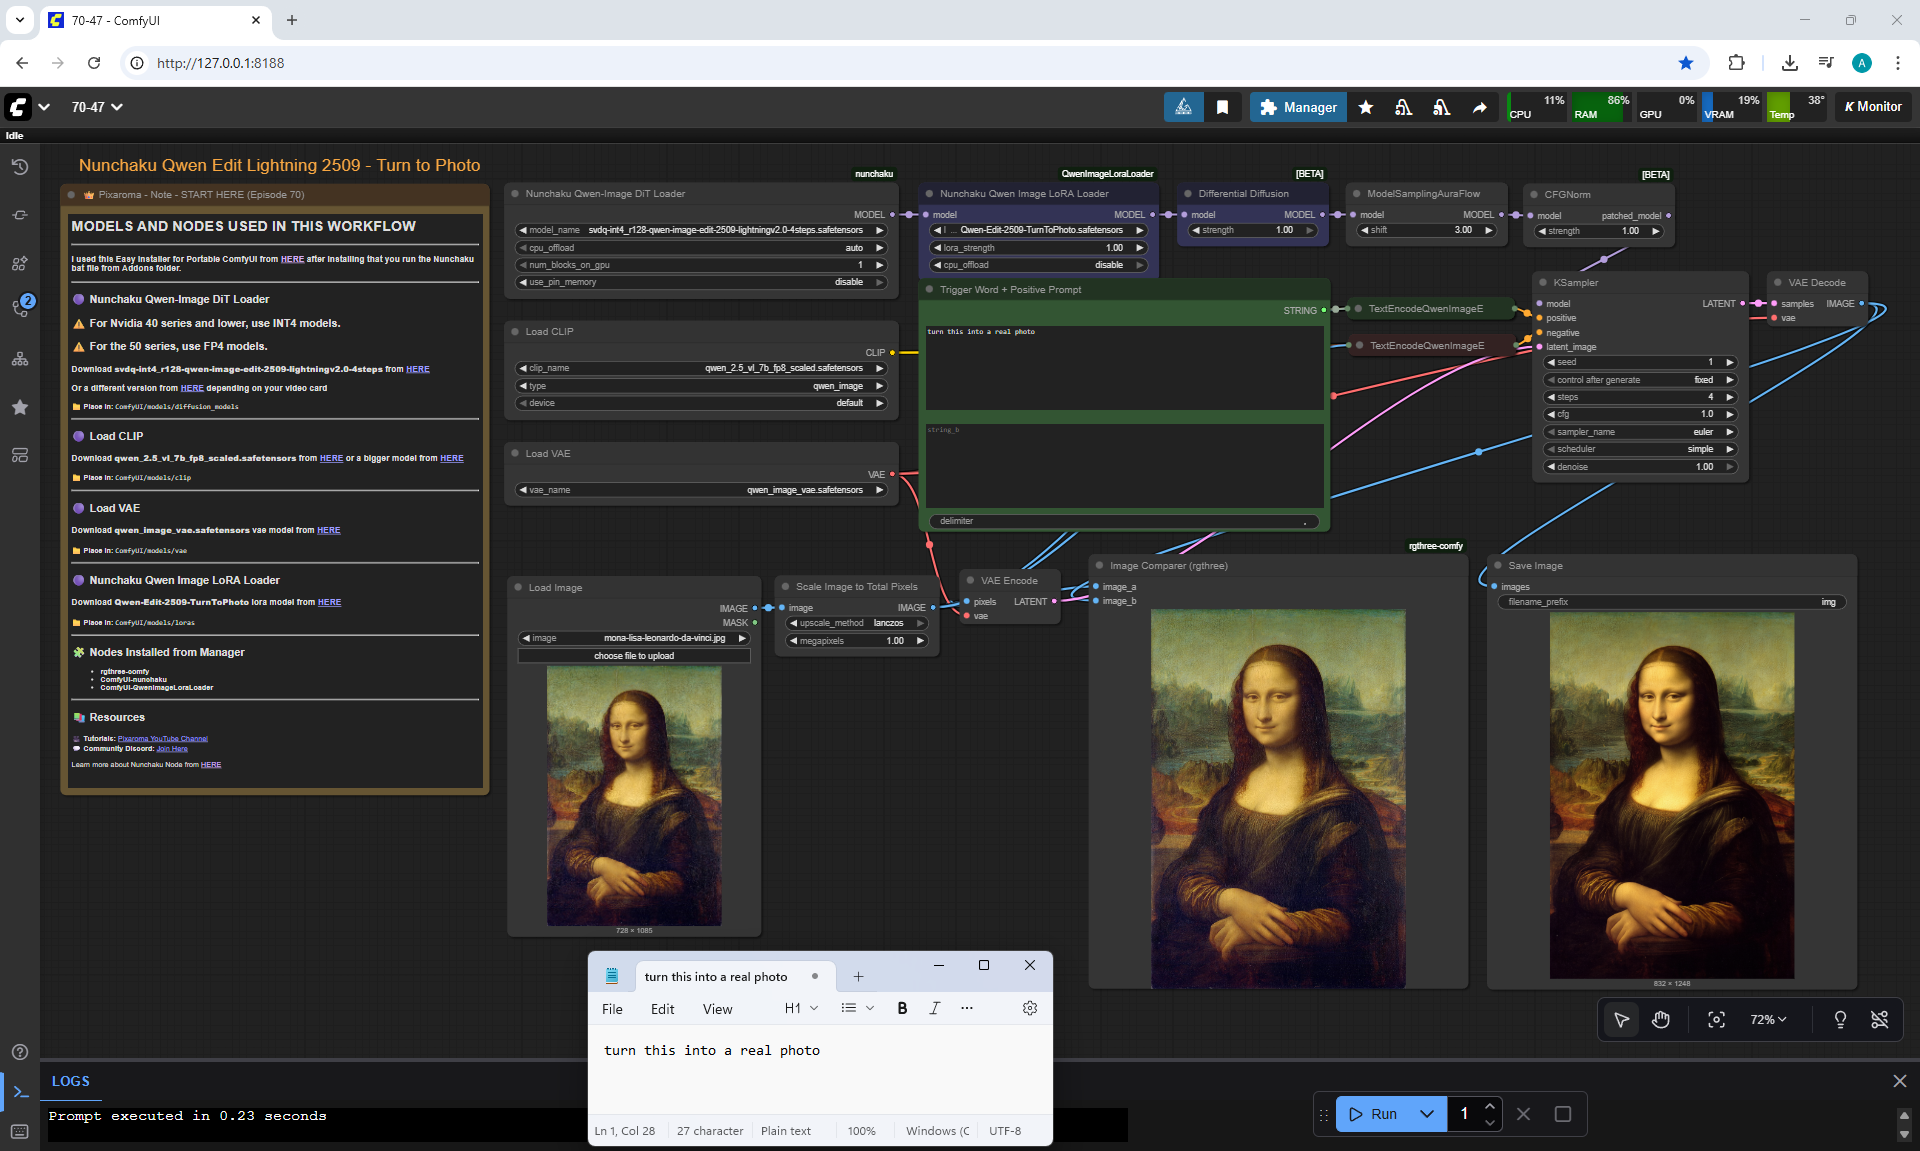This screenshot has width=1920, height=1151.
Task: Open the queue history sidebar icon
Action: coord(20,167)
